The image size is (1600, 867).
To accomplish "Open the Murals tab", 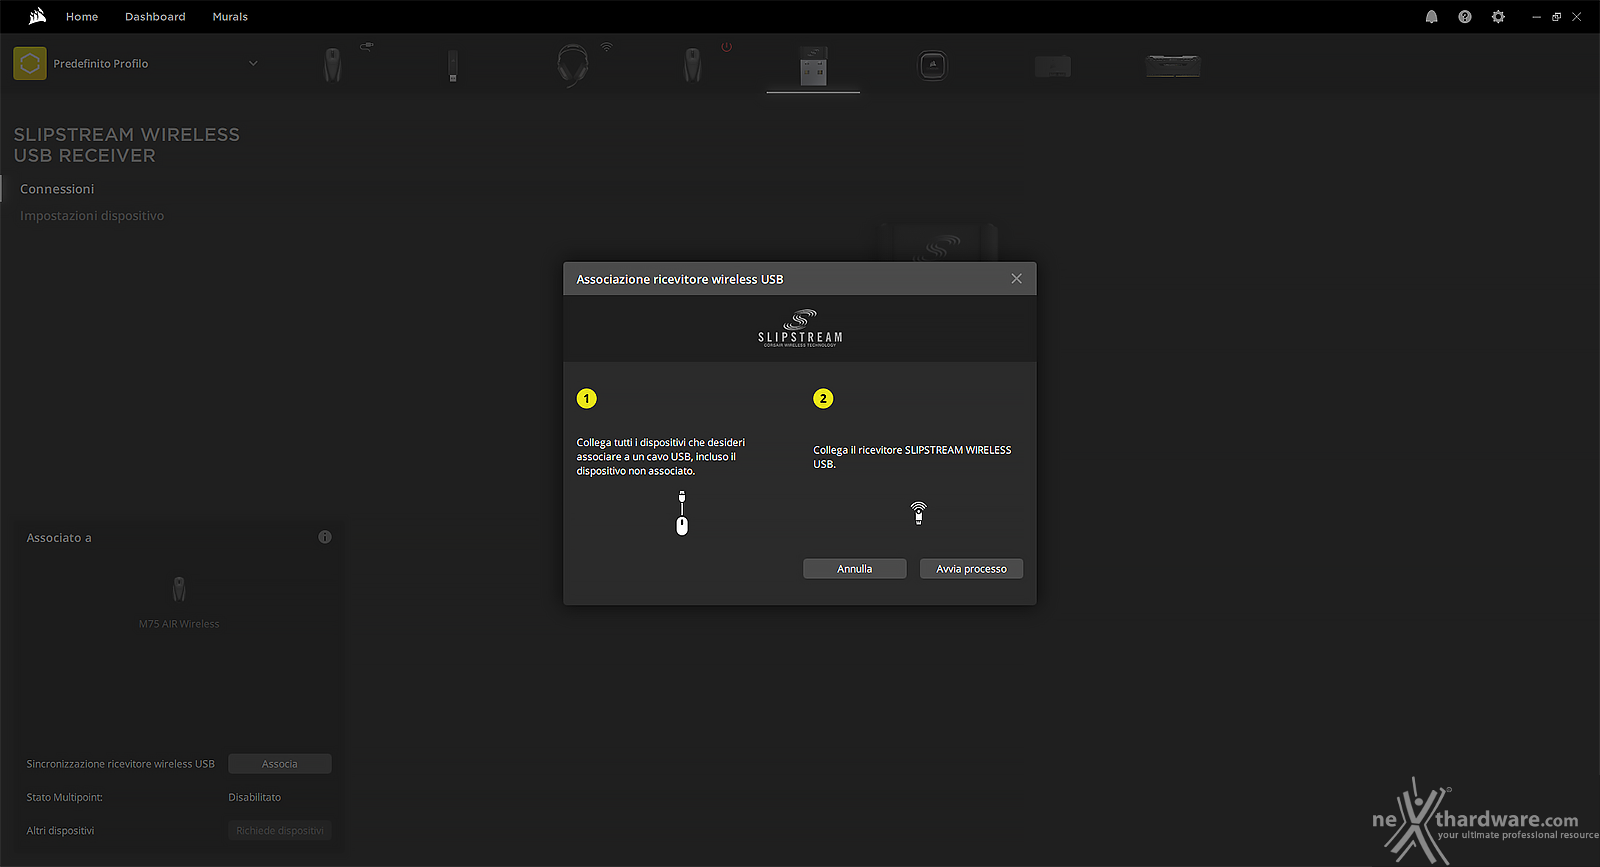I will click(x=230, y=17).
